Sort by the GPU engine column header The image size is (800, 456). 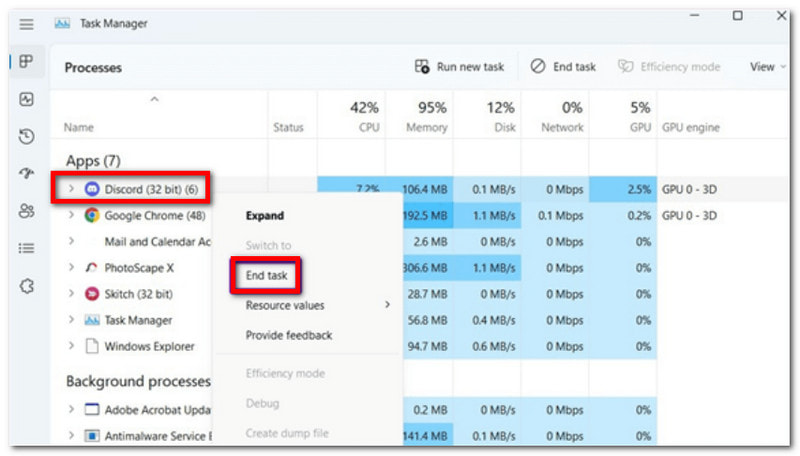[691, 128]
